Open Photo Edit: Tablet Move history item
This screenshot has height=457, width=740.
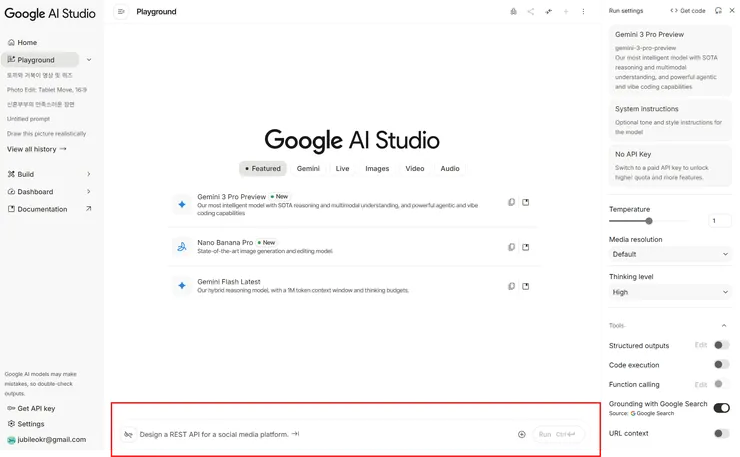[x=47, y=90]
